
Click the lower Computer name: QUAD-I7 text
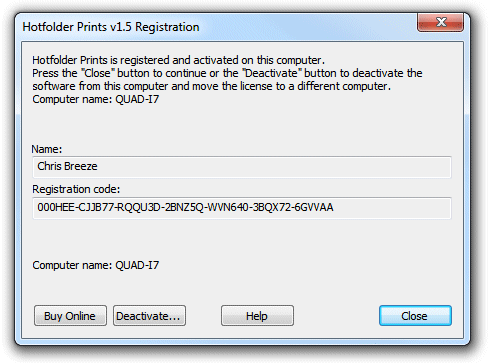pyautogui.click(x=95, y=265)
